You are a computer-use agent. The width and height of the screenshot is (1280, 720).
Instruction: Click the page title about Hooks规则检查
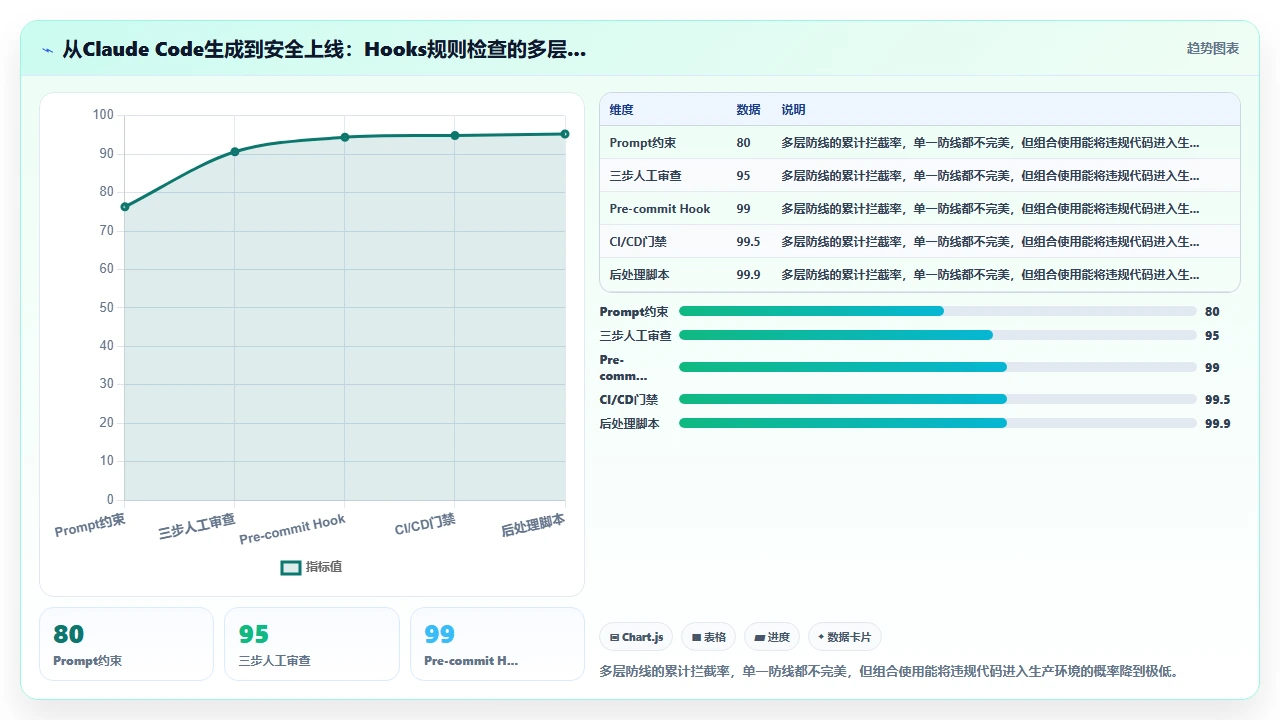click(x=324, y=49)
